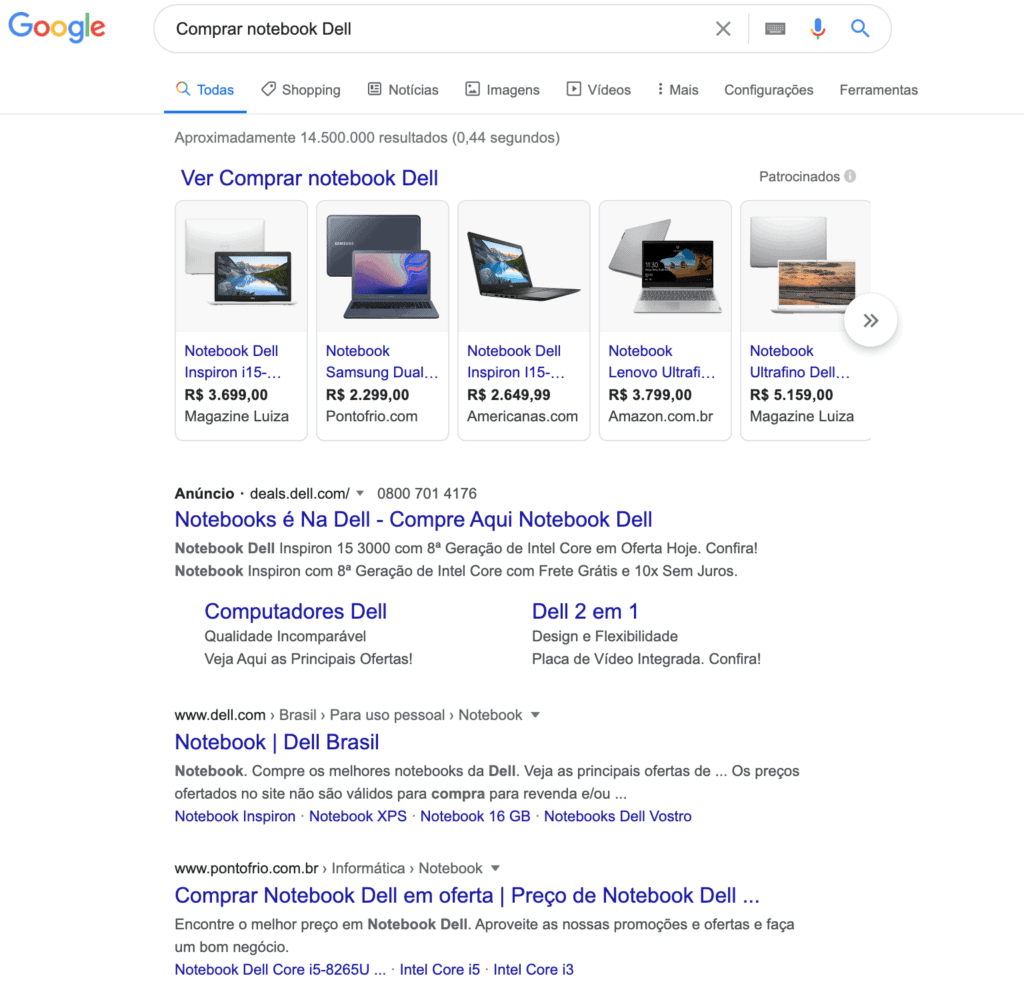Click the Patrocinados info icon
1024x992 pixels.
coord(850,176)
